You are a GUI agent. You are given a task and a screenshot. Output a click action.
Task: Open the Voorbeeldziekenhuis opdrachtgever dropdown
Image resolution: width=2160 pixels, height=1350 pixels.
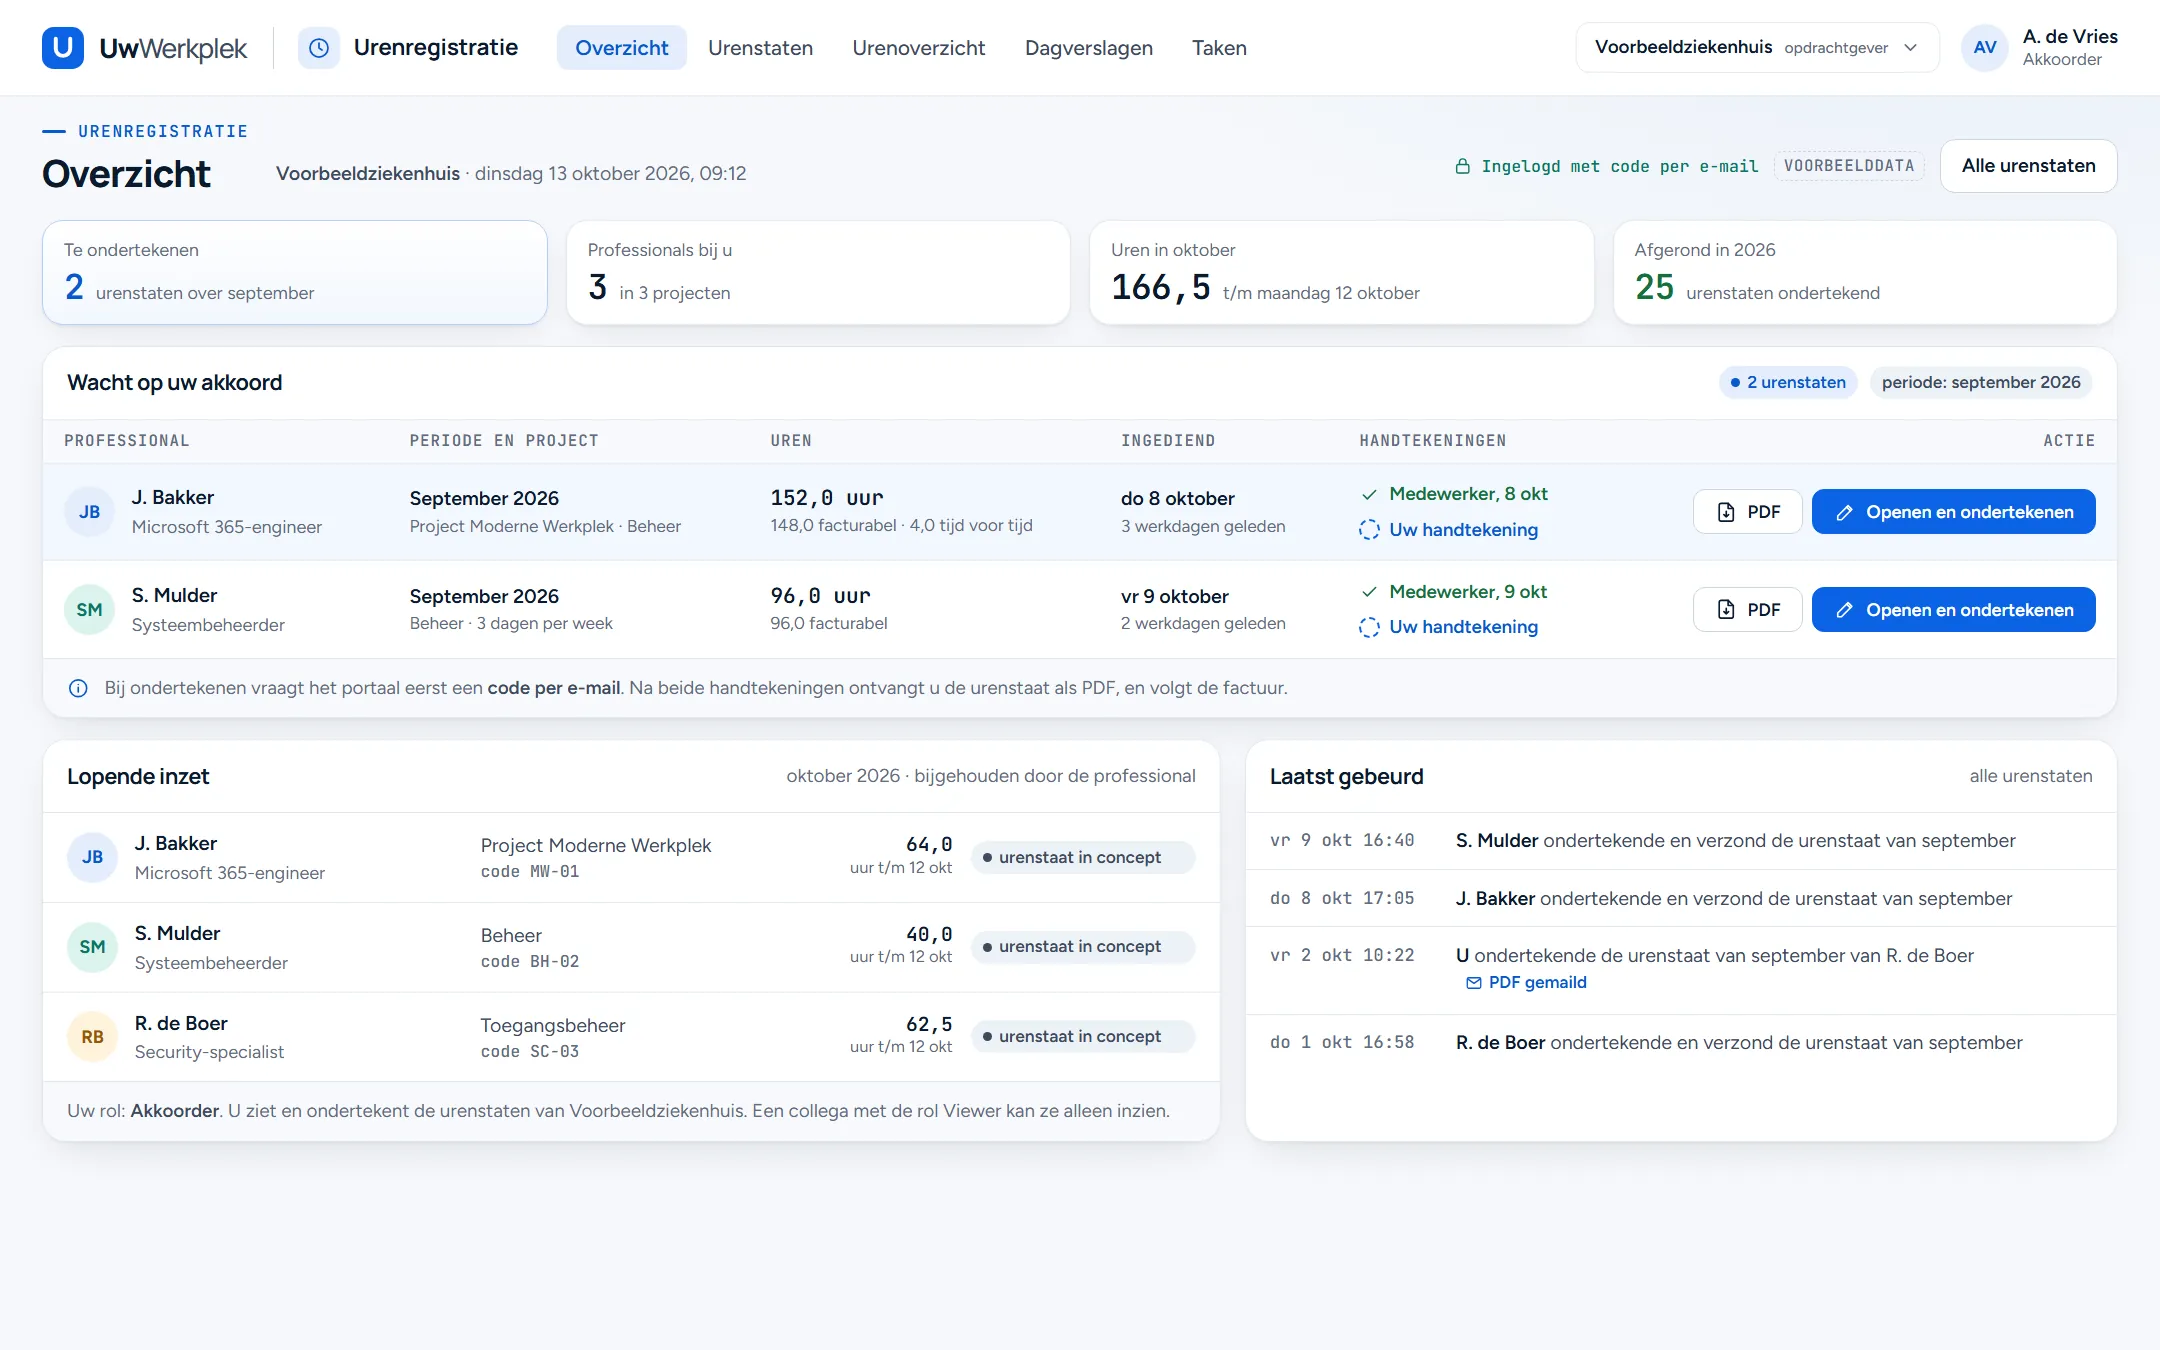point(1757,47)
